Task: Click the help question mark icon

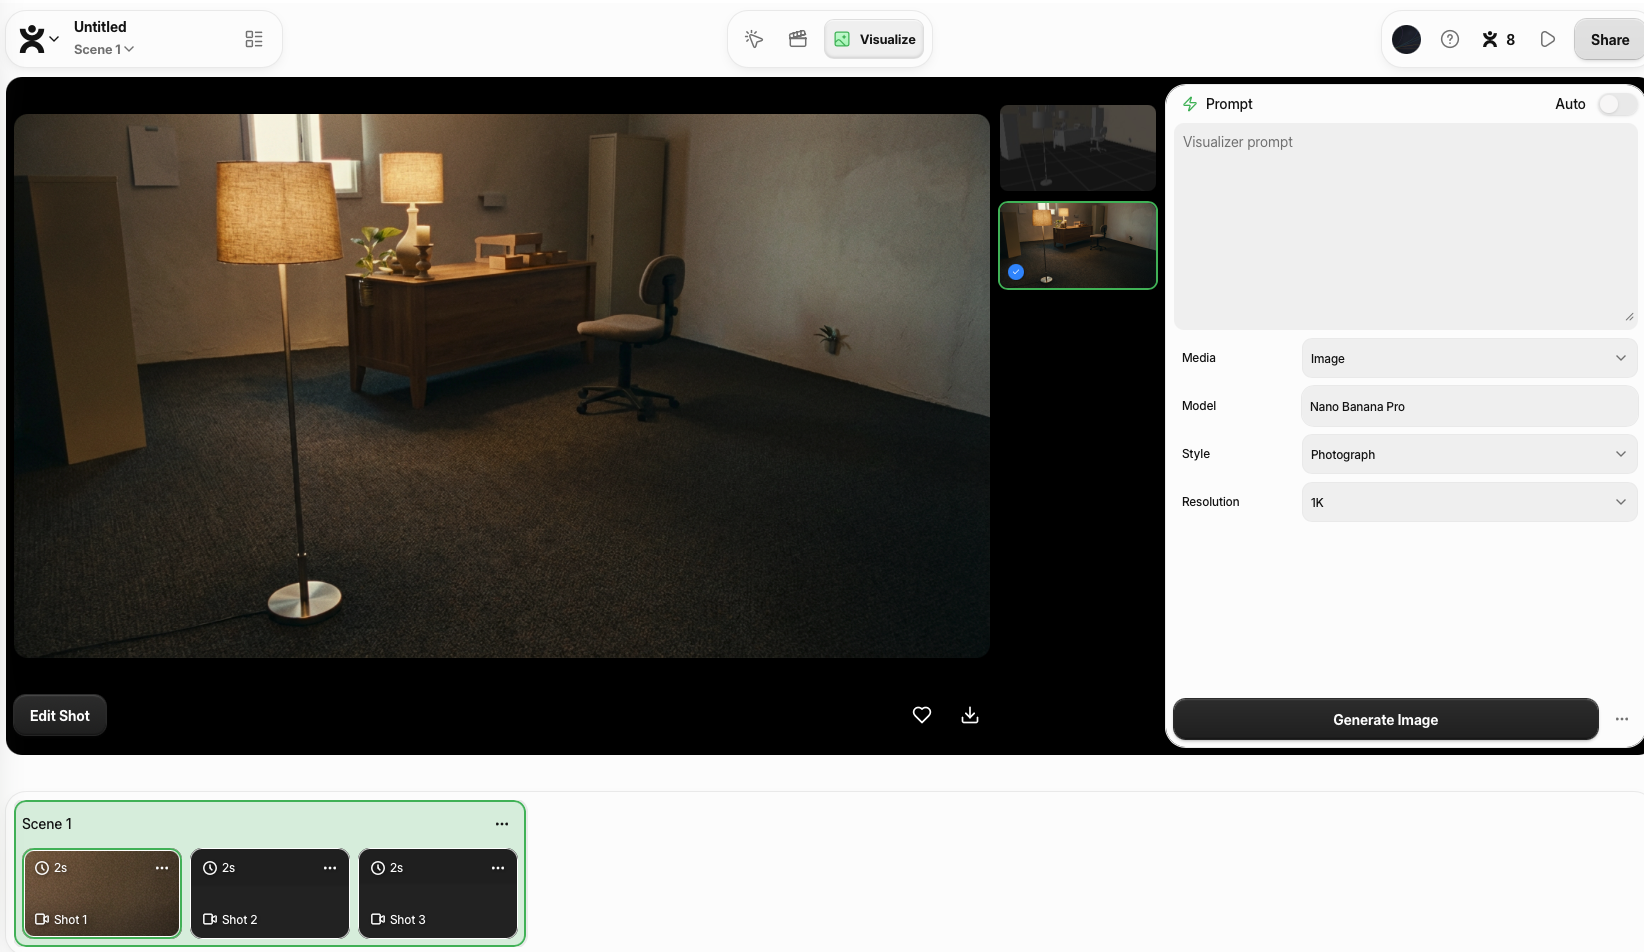Action: 1449,39
